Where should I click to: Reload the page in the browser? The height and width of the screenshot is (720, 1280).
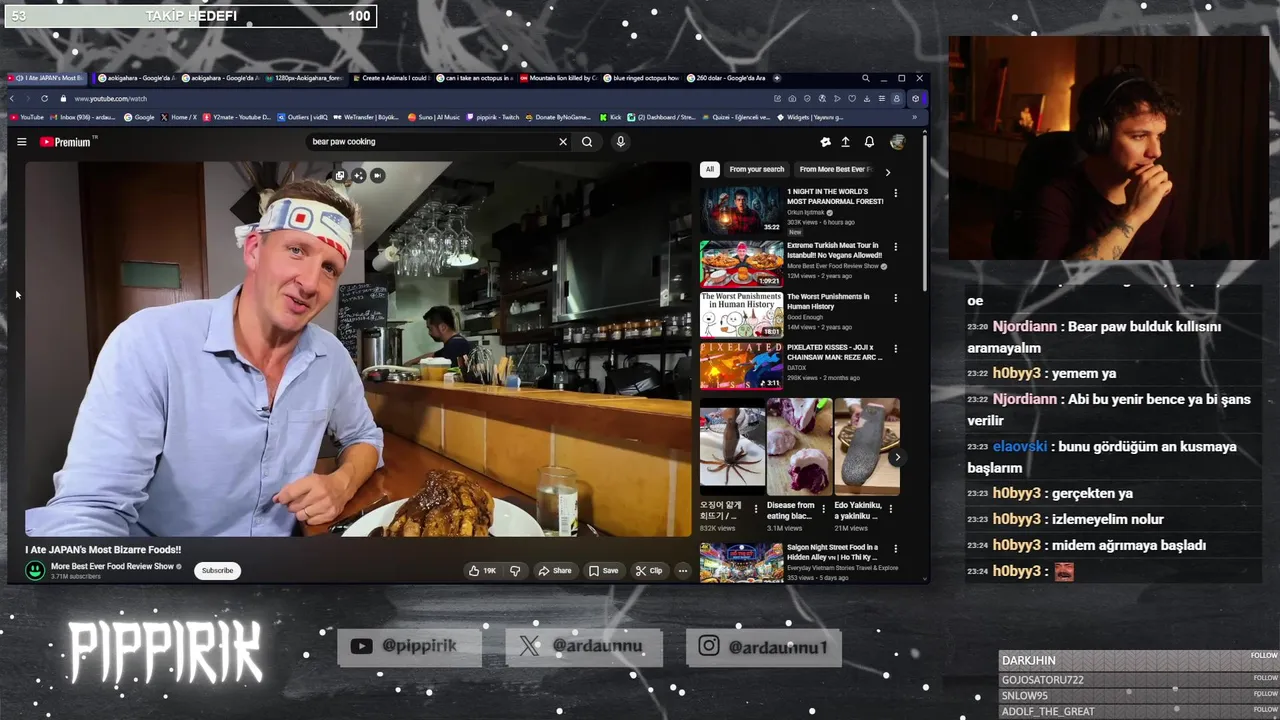44,98
